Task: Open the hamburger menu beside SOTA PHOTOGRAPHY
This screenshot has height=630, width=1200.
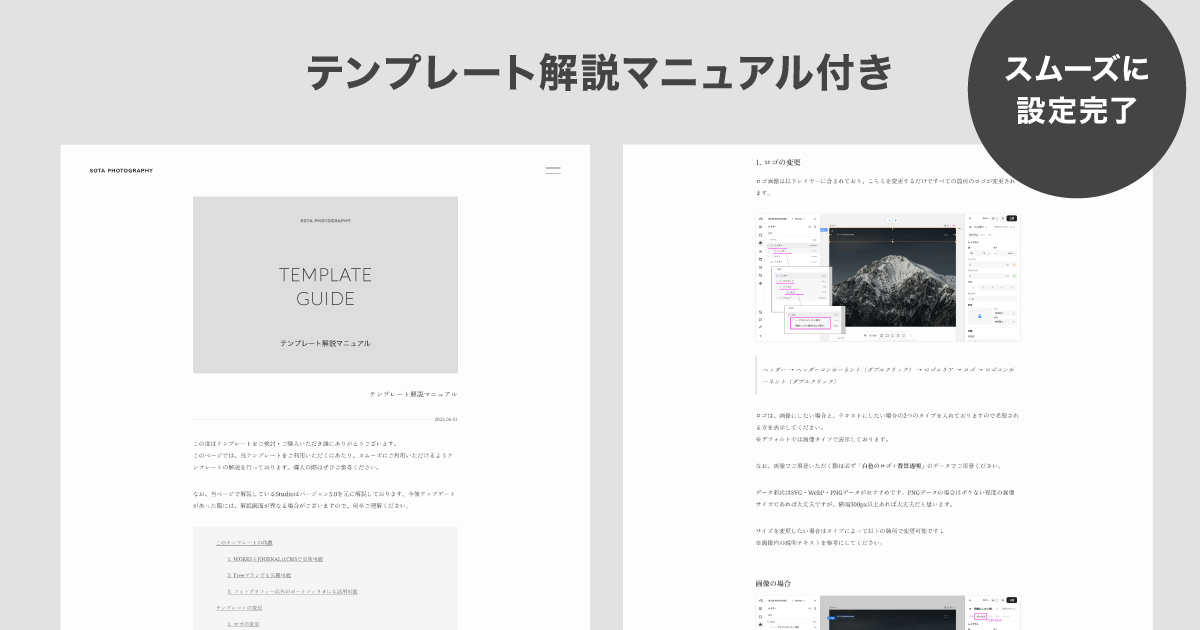Action: click(x=553, y=170)
